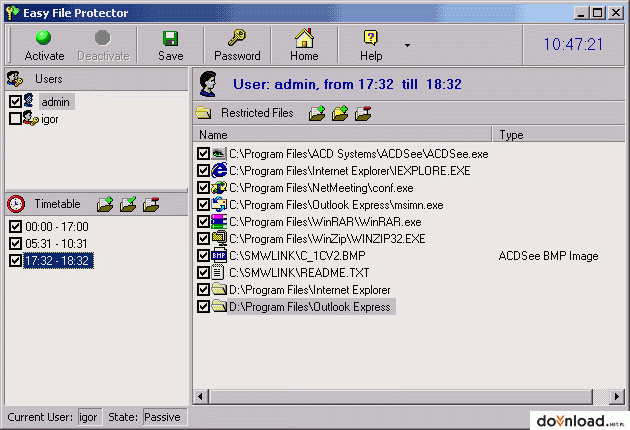This screenshot has height=430, width=630.
Task: Sort by the Type column header
Action: 559,135
